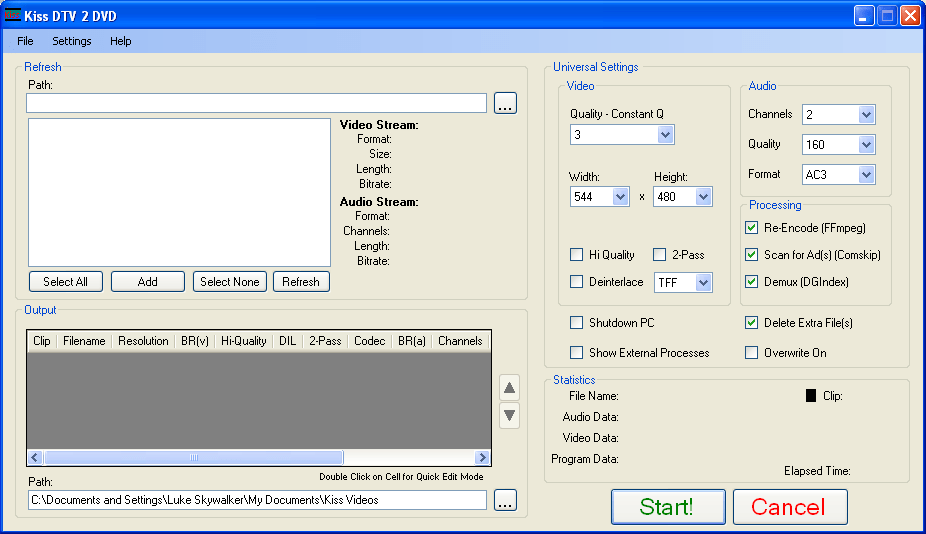Screen dimensions: 926x534
Task: Minimize the Kiss DTV 2 DVD window
Action: coord(863,15)
